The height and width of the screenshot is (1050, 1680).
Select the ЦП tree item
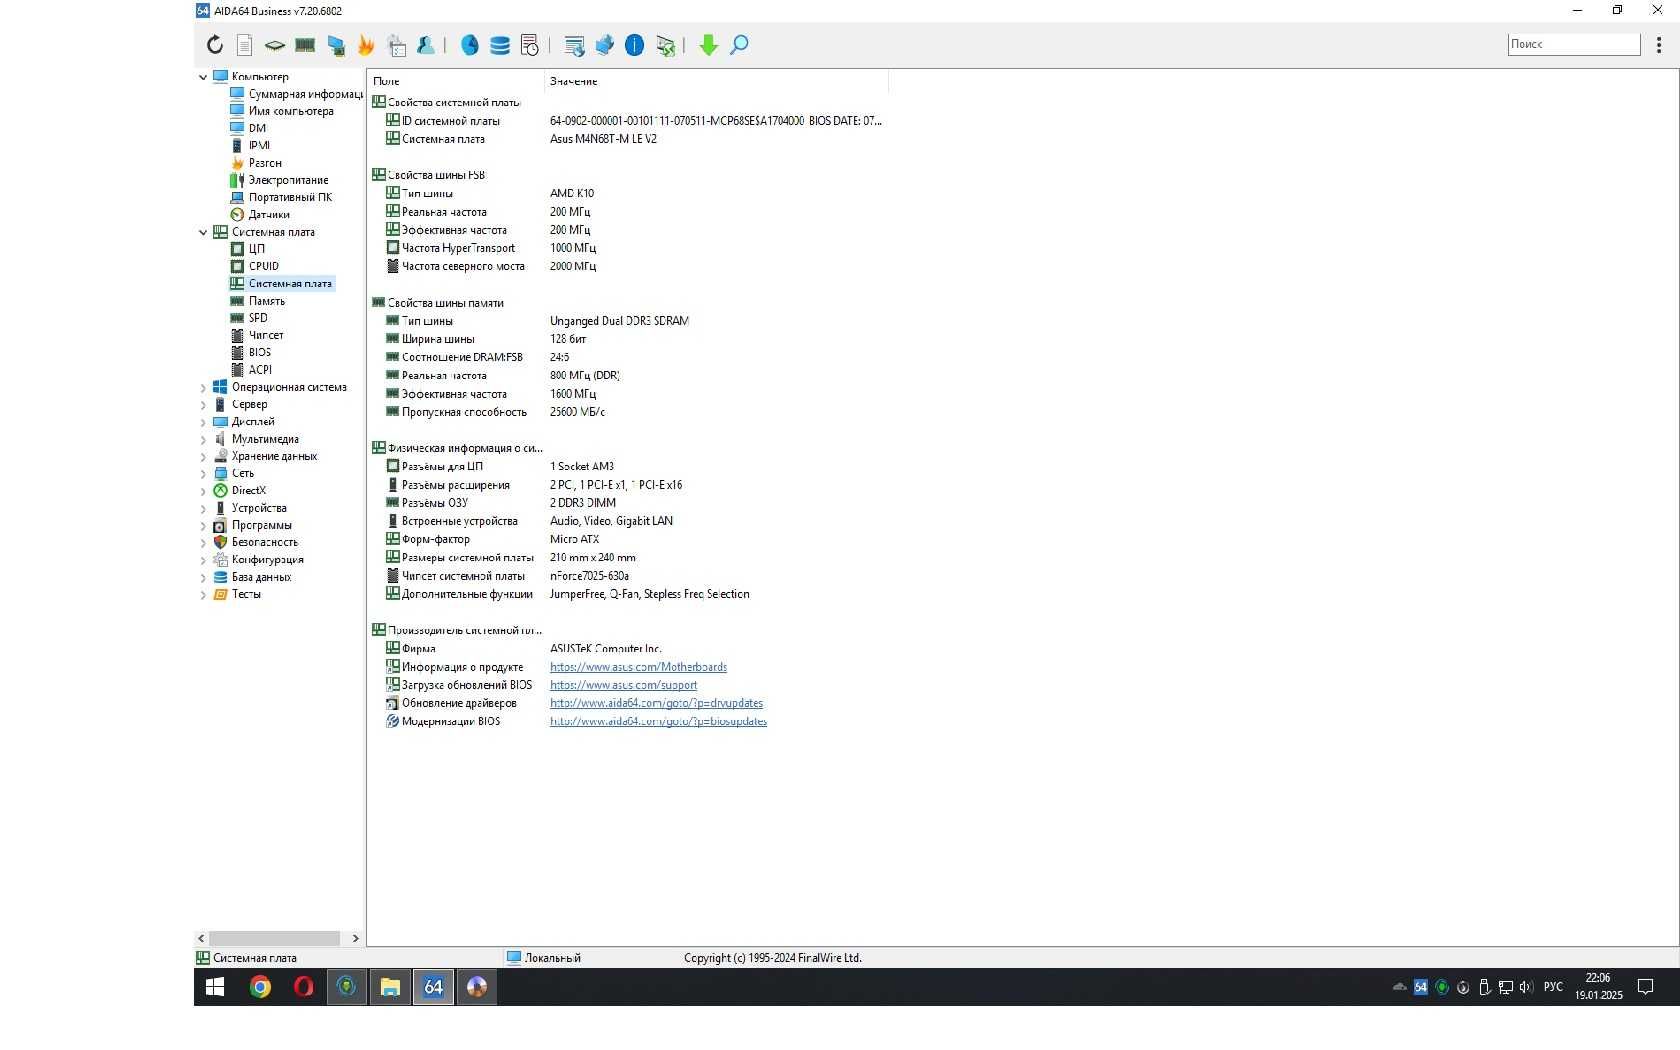(x=257, y=249)
